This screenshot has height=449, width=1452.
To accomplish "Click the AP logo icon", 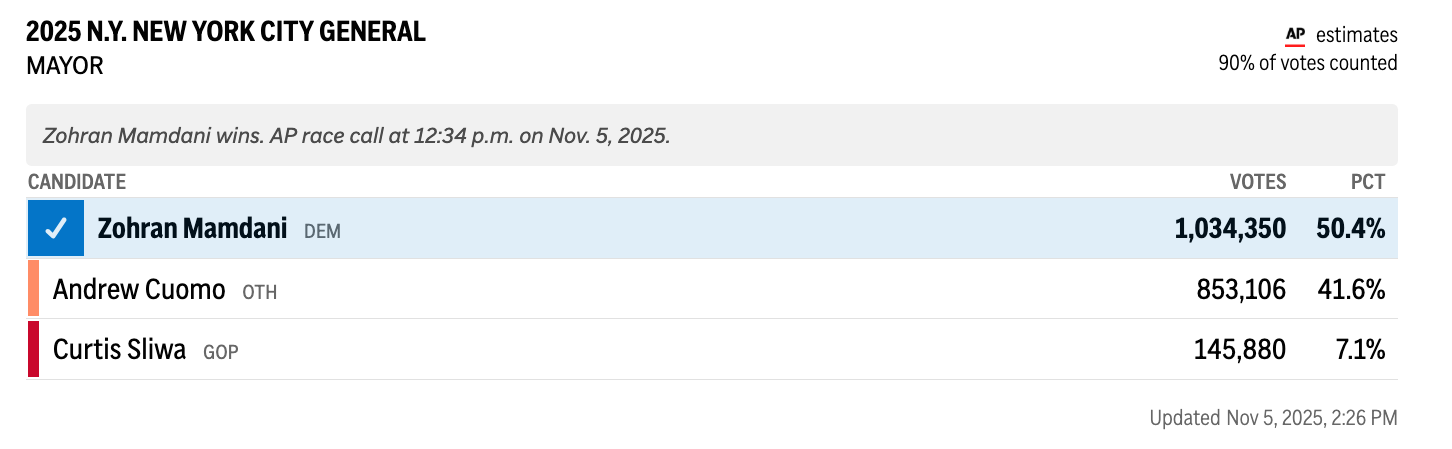I will click(x=1295, y=35).
